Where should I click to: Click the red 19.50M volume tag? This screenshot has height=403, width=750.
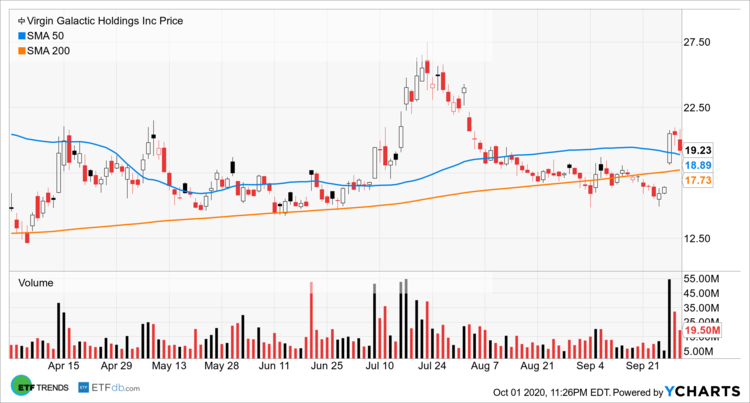pos(702,330)
